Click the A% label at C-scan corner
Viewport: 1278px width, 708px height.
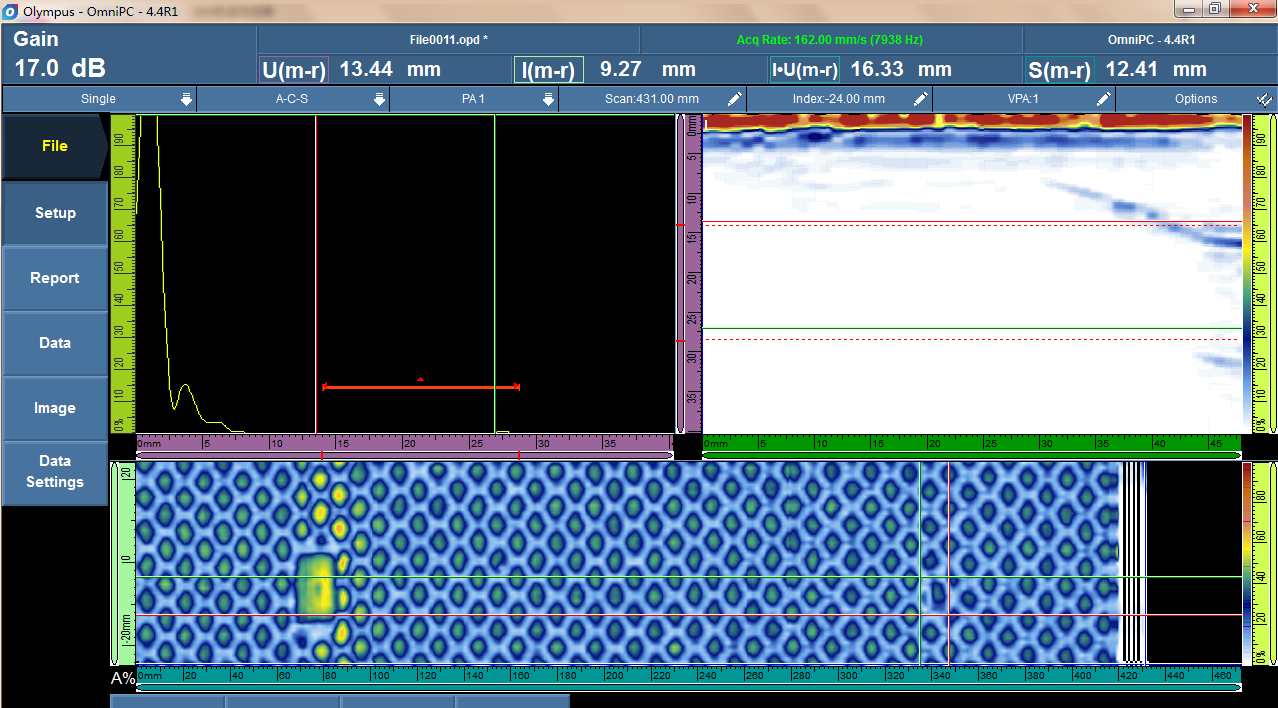tap(122, 679)
